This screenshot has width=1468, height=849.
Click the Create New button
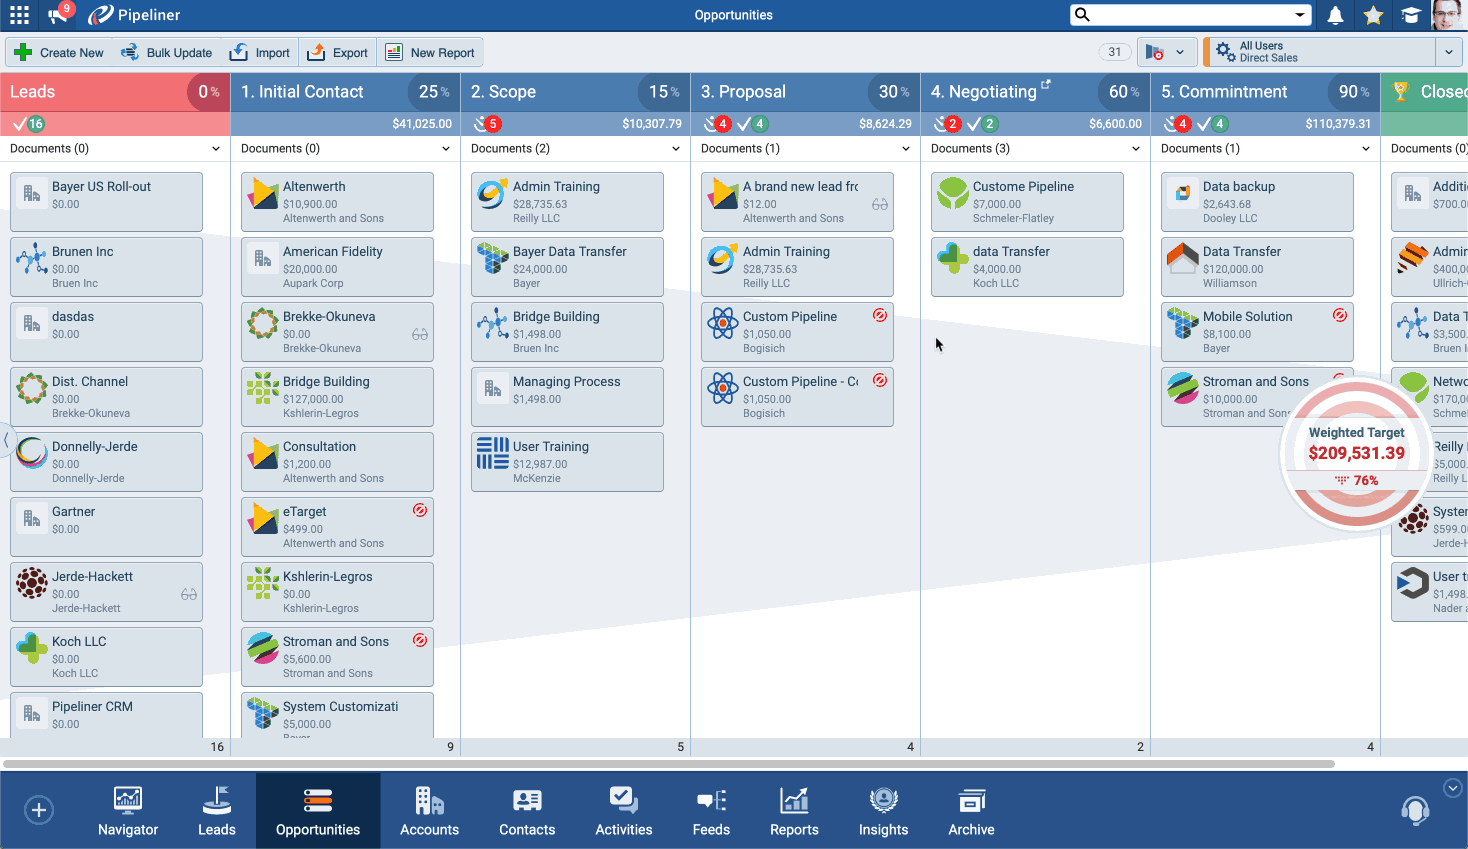coord(58,51)
